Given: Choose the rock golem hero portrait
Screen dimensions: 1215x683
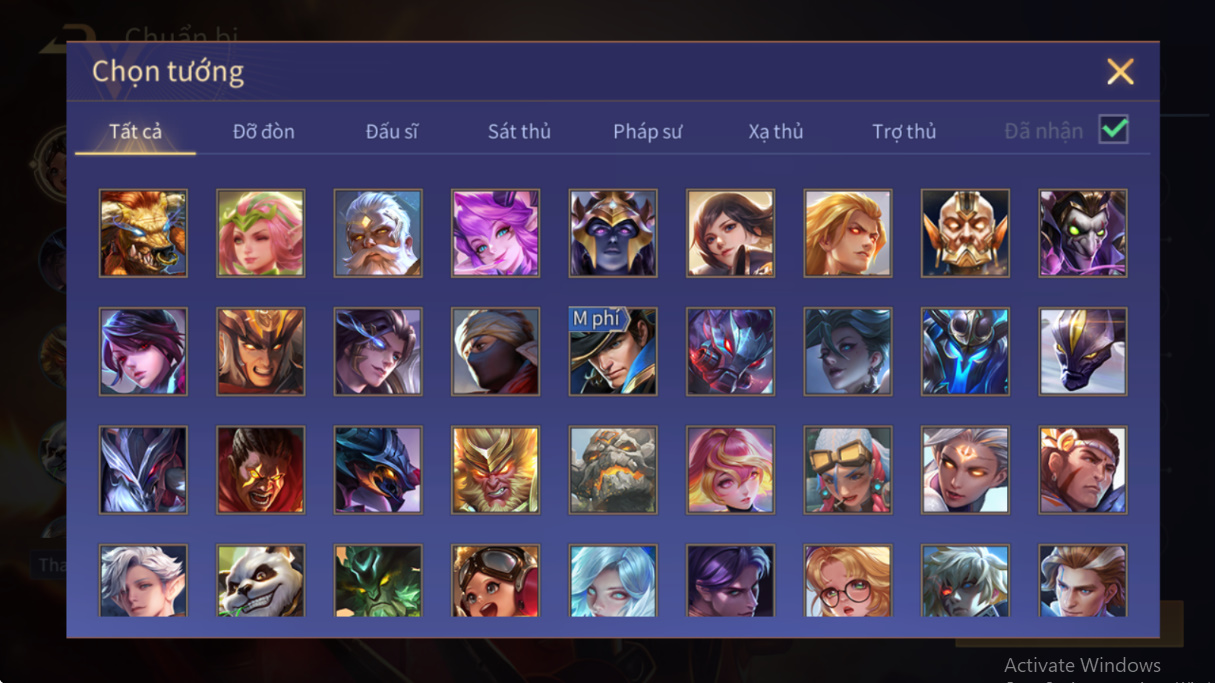Looking at the screenshot, I should tap(613, 469).
